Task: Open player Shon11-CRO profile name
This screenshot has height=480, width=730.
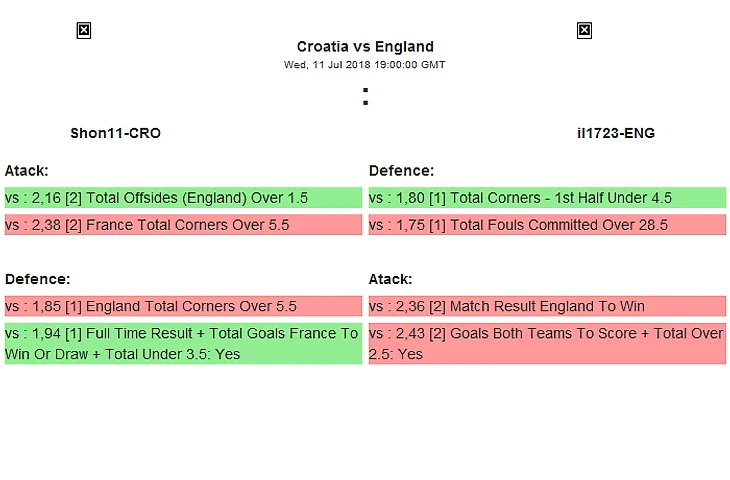Action: click(115, 133)
